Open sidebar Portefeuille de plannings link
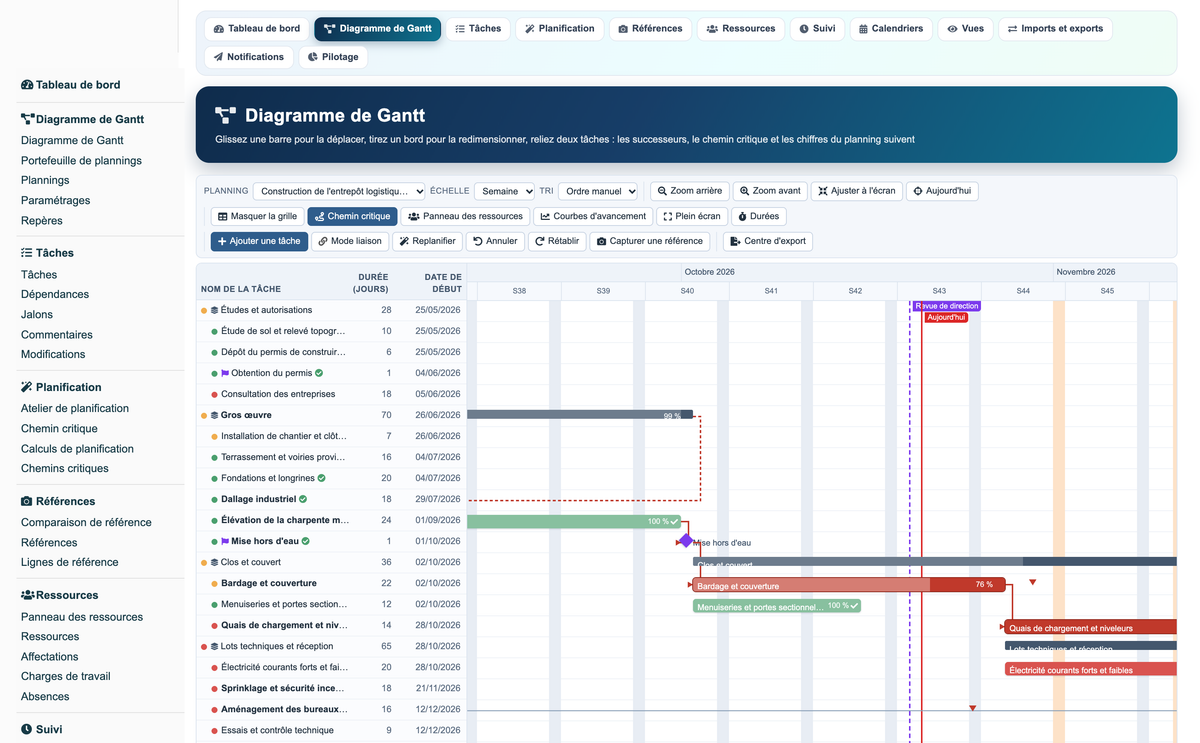Screen dimensions: 1200x743 click(x=81, y=160)
